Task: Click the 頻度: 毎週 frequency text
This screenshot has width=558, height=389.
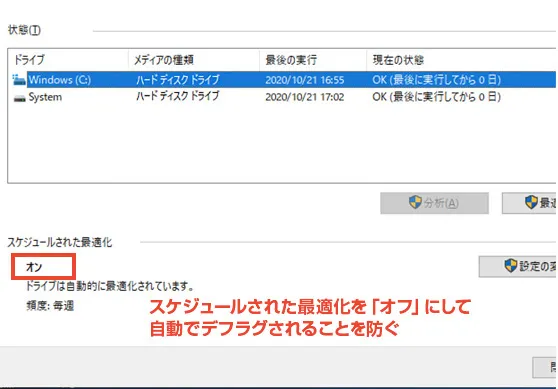Action: [50, 306]
